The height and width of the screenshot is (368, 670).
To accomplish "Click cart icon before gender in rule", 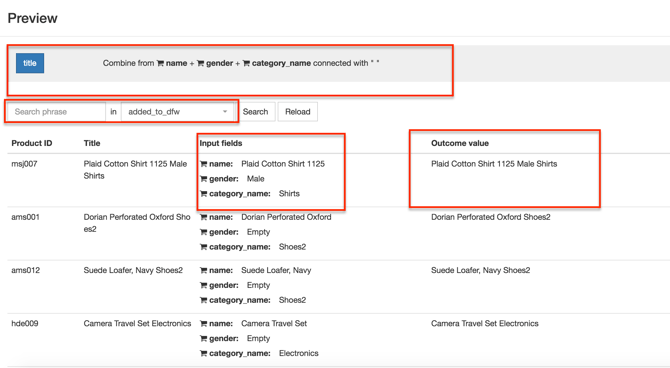I will pyautogui.click(x=200, y=63).
